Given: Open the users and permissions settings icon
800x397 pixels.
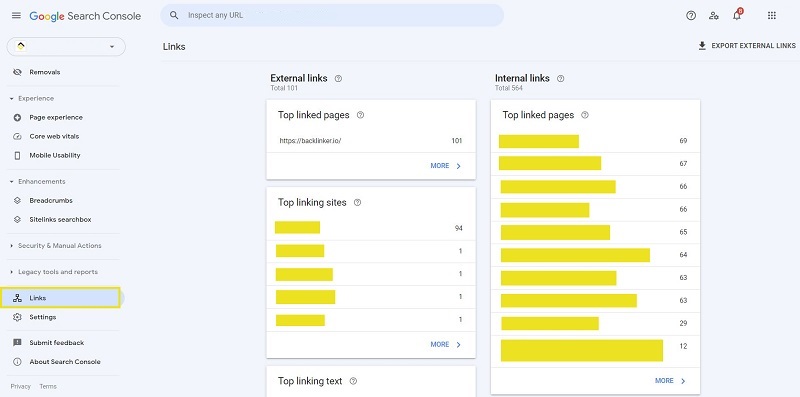Looking at the screenshot, I should (x=714, y=15).
